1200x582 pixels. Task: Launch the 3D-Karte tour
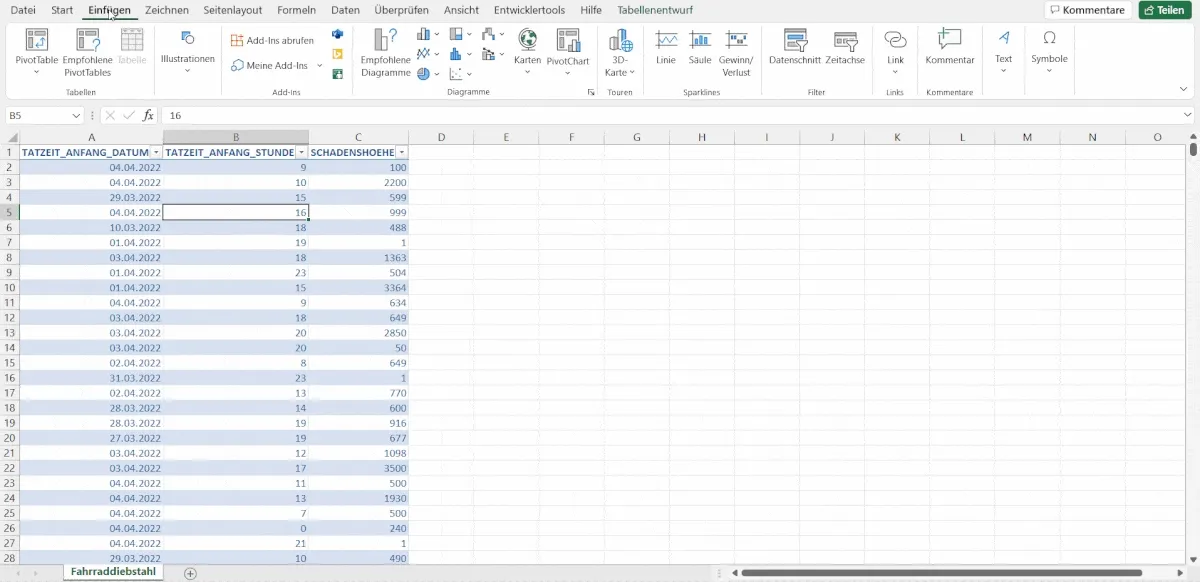click(x=620, y=52)
